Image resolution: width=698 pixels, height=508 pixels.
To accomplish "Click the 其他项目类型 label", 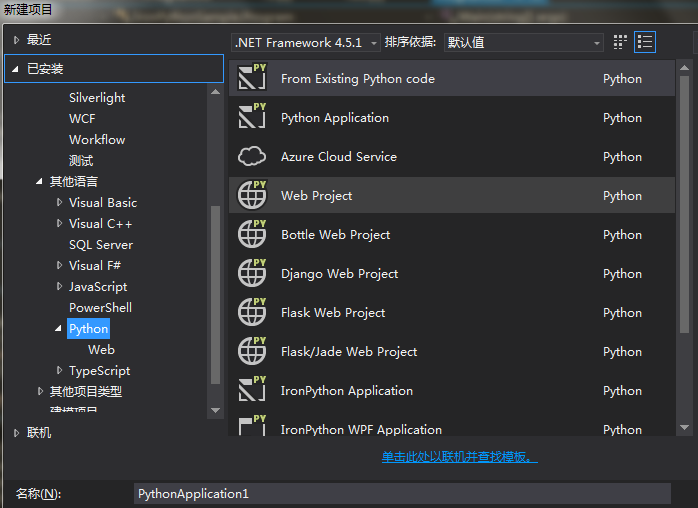I will [86, 391].
